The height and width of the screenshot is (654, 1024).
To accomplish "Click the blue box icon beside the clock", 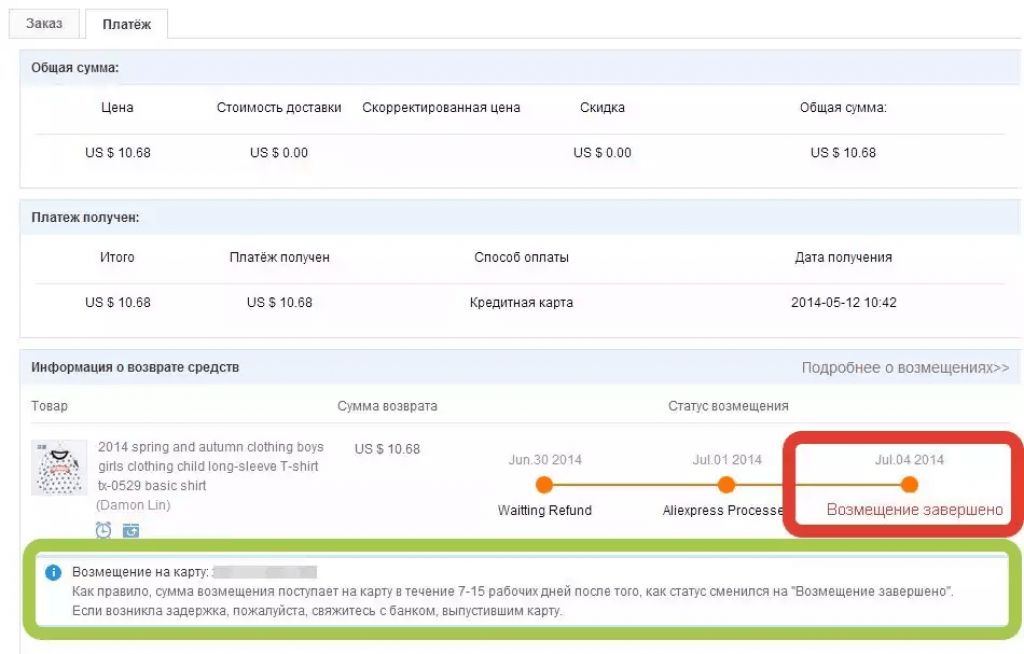I will [131, 530].
